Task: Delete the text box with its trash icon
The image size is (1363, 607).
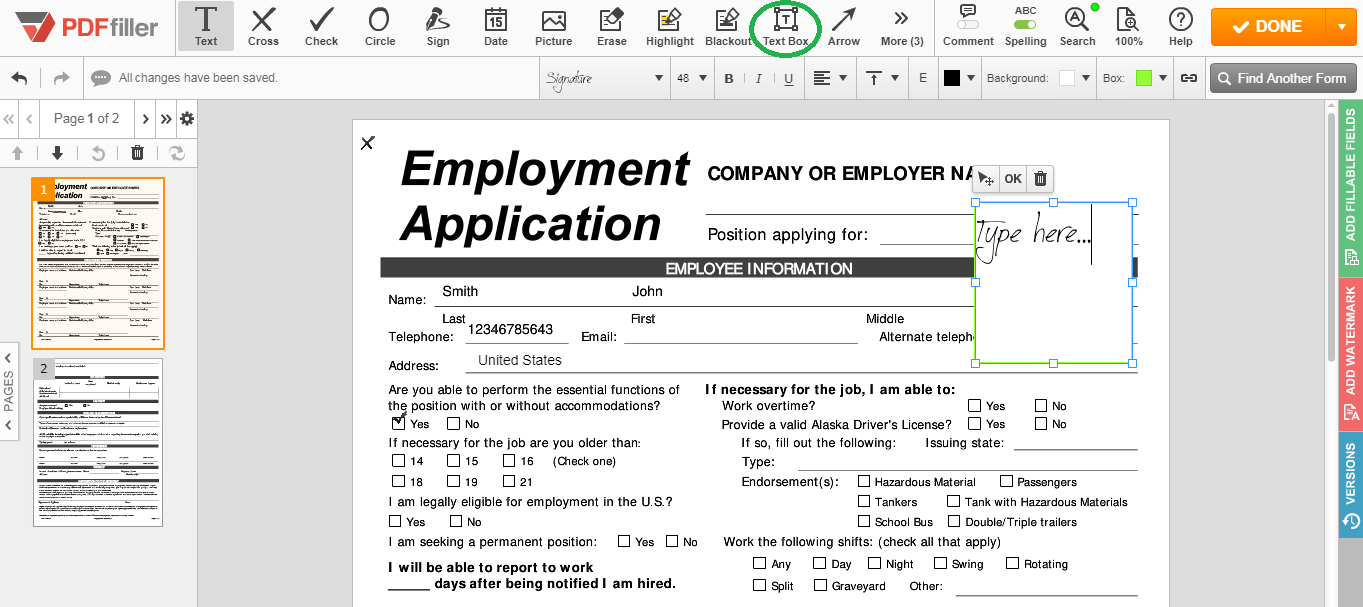Action: 1040,179
